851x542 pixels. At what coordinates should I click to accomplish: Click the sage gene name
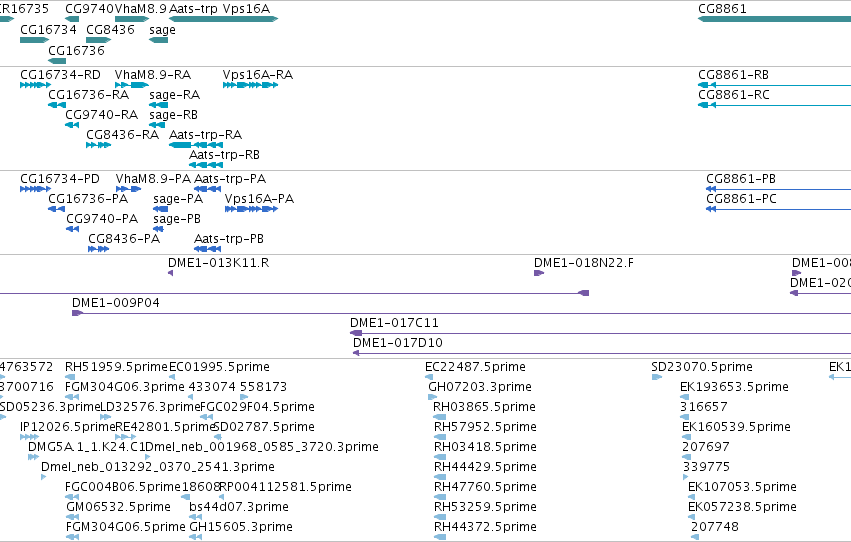click(162, 30)
